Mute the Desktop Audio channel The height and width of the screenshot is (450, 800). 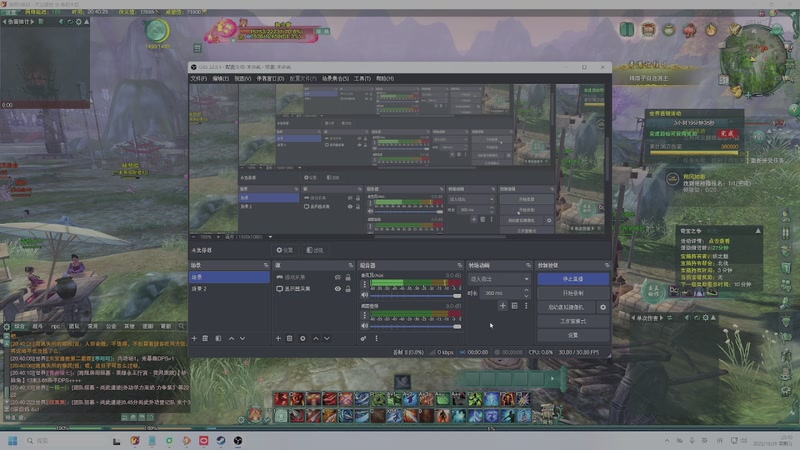(x=365, y=326)
